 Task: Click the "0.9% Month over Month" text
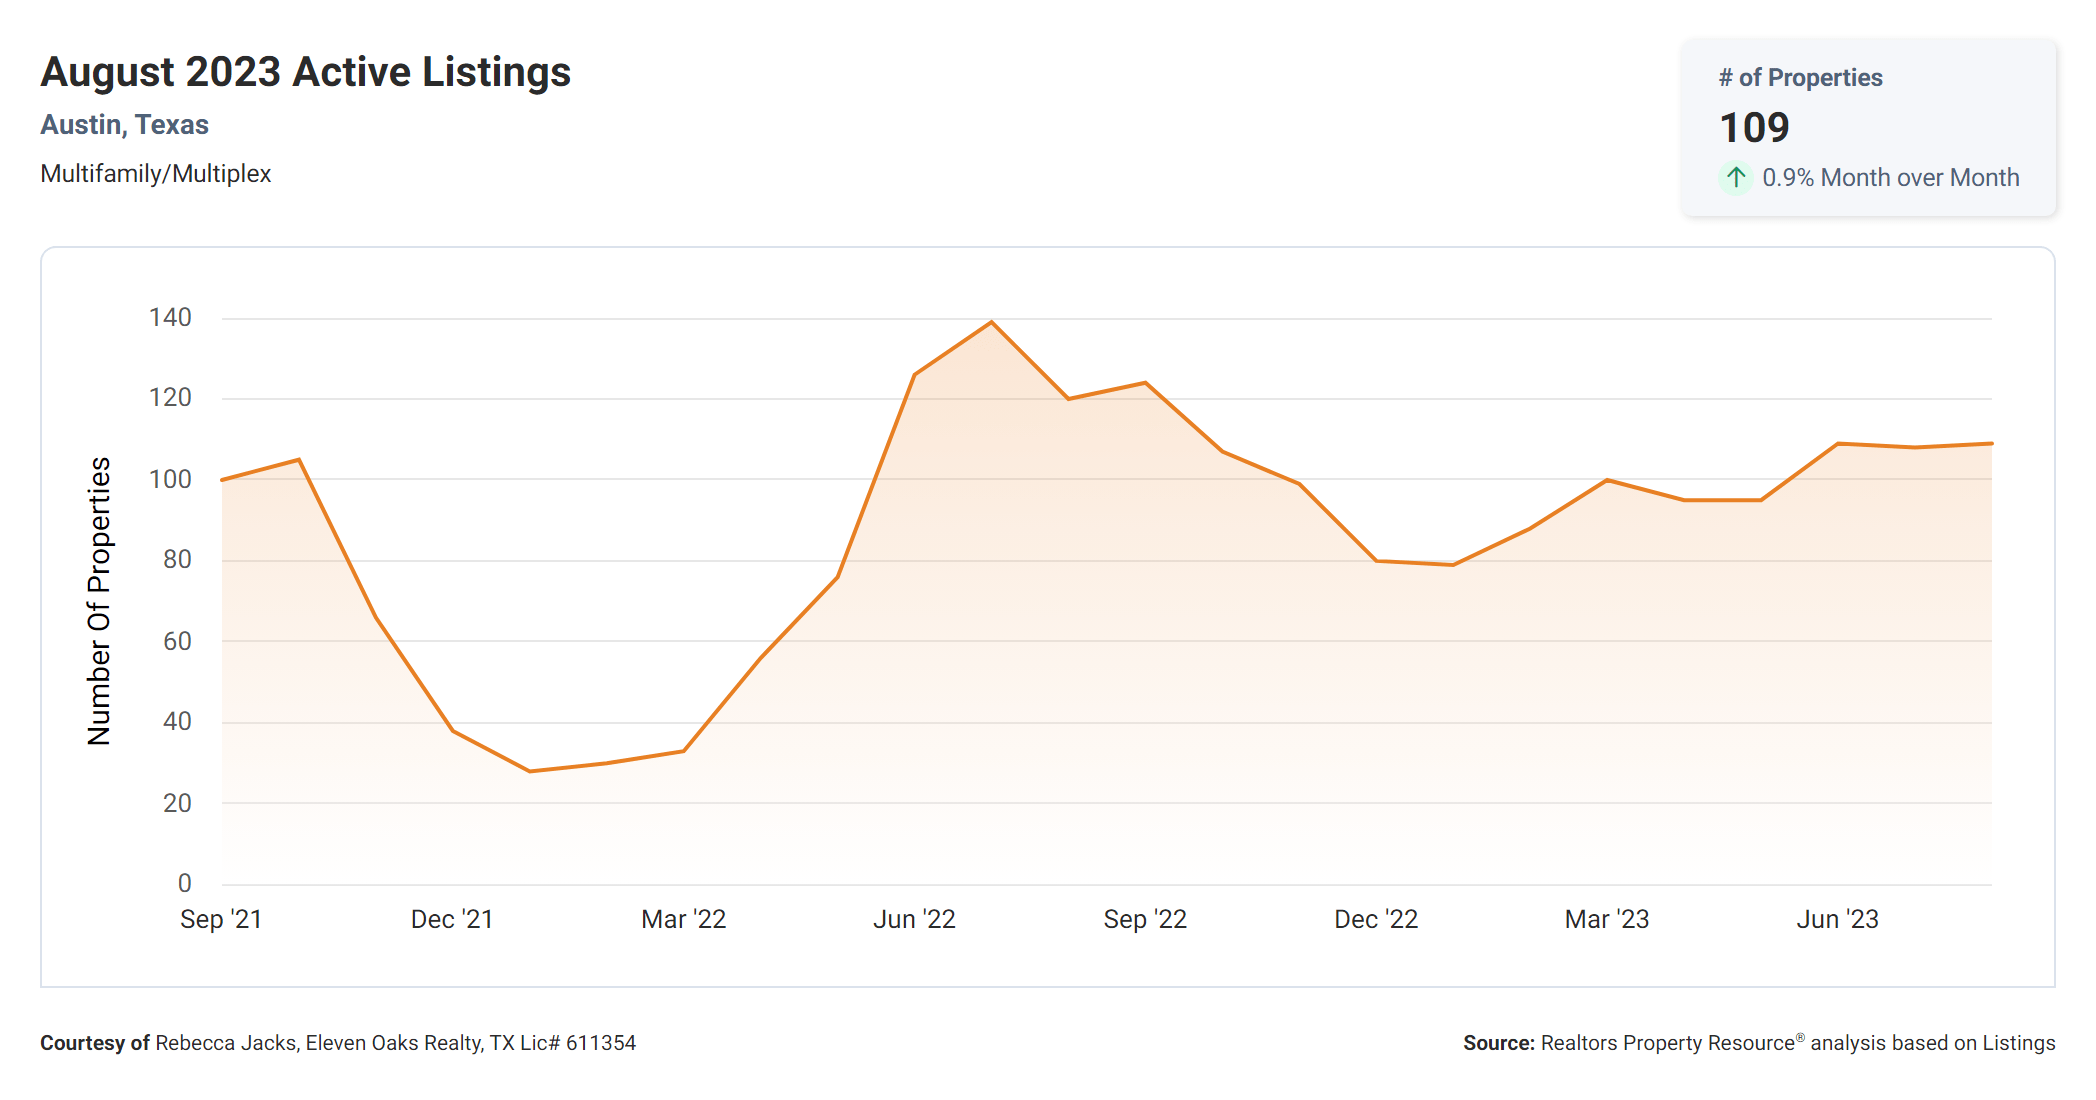[x=1890, y=178]
